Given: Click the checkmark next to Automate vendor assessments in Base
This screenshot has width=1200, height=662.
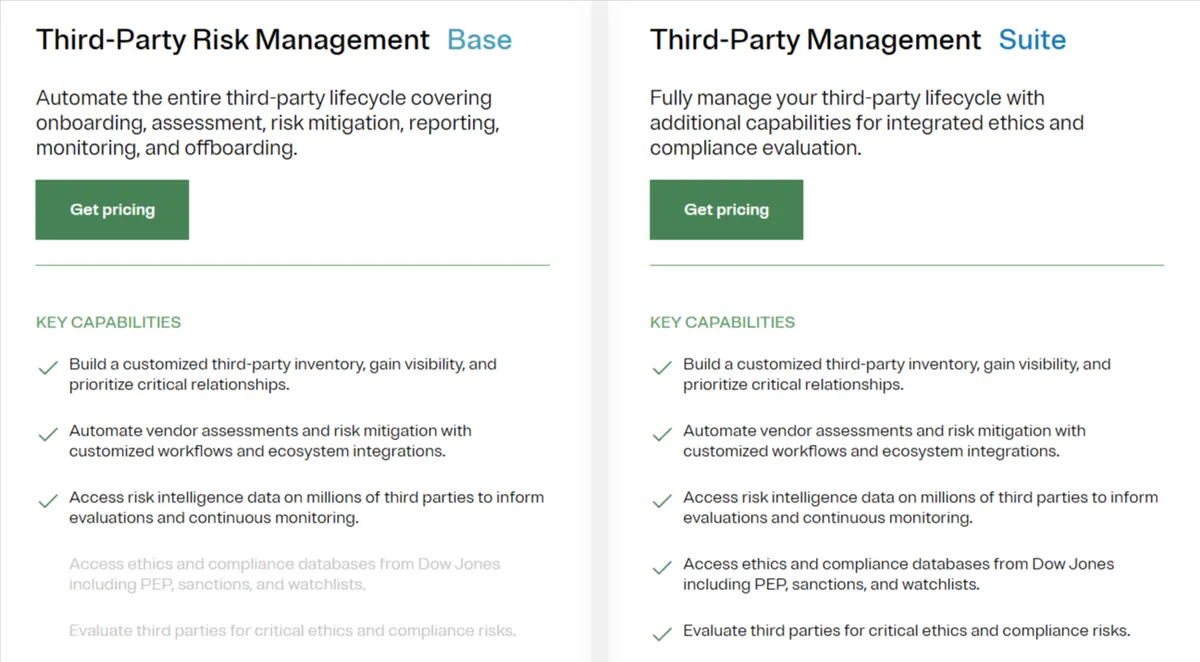Looking at the screenshot, I should [x=47, y=434].
